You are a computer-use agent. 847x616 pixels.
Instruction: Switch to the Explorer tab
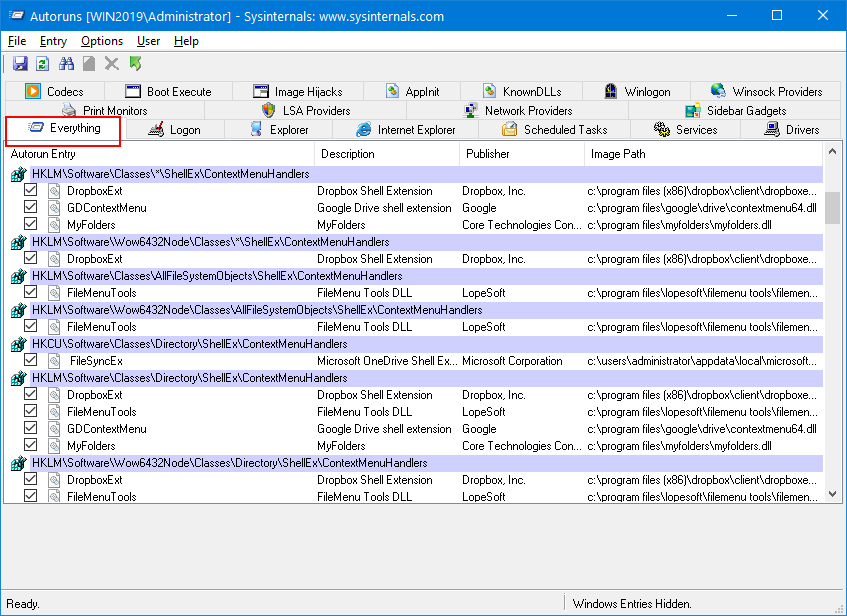[x=279, y=130]
